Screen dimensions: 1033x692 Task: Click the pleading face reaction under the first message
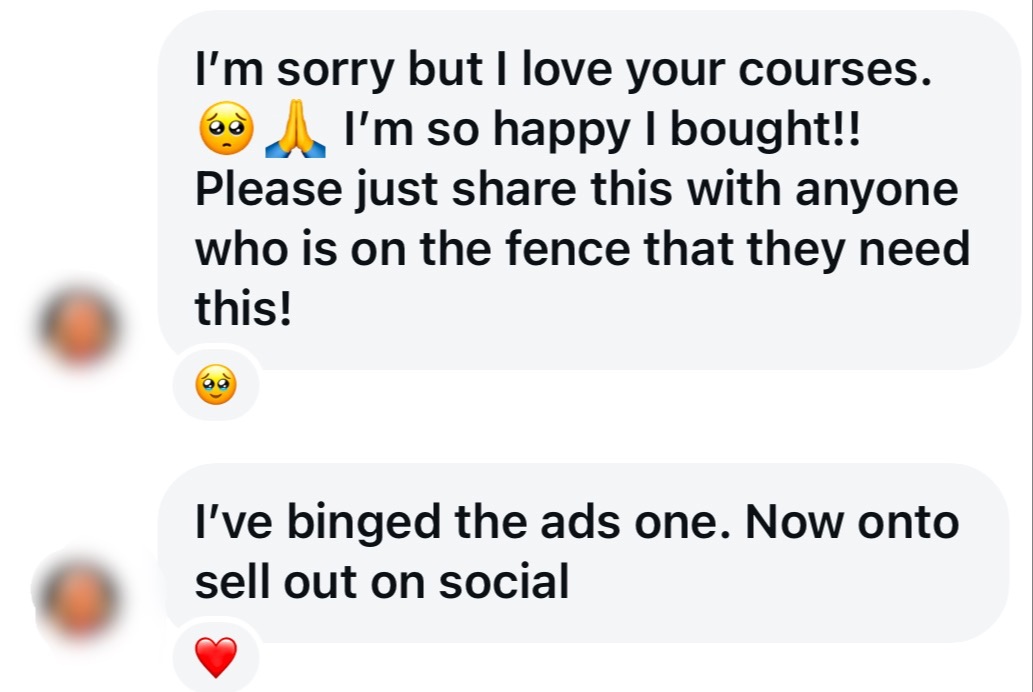[x=216, y=383]
